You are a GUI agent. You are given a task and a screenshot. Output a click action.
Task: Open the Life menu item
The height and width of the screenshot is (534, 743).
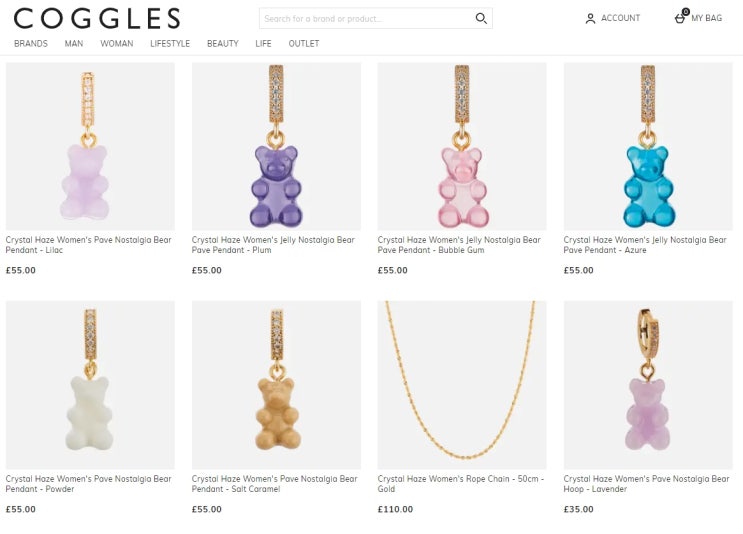coord(263,44)
